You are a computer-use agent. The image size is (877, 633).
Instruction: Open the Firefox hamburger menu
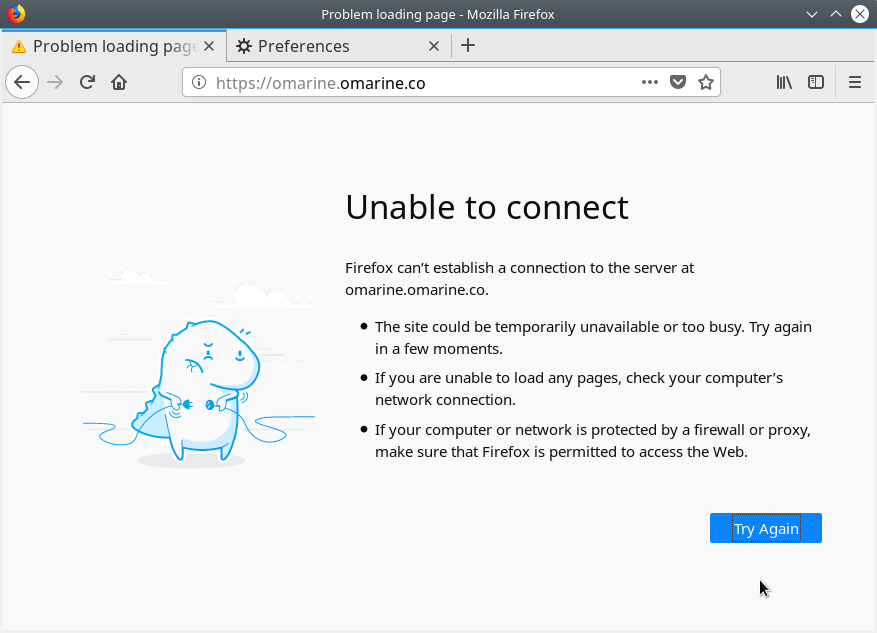tap(855, 83)
